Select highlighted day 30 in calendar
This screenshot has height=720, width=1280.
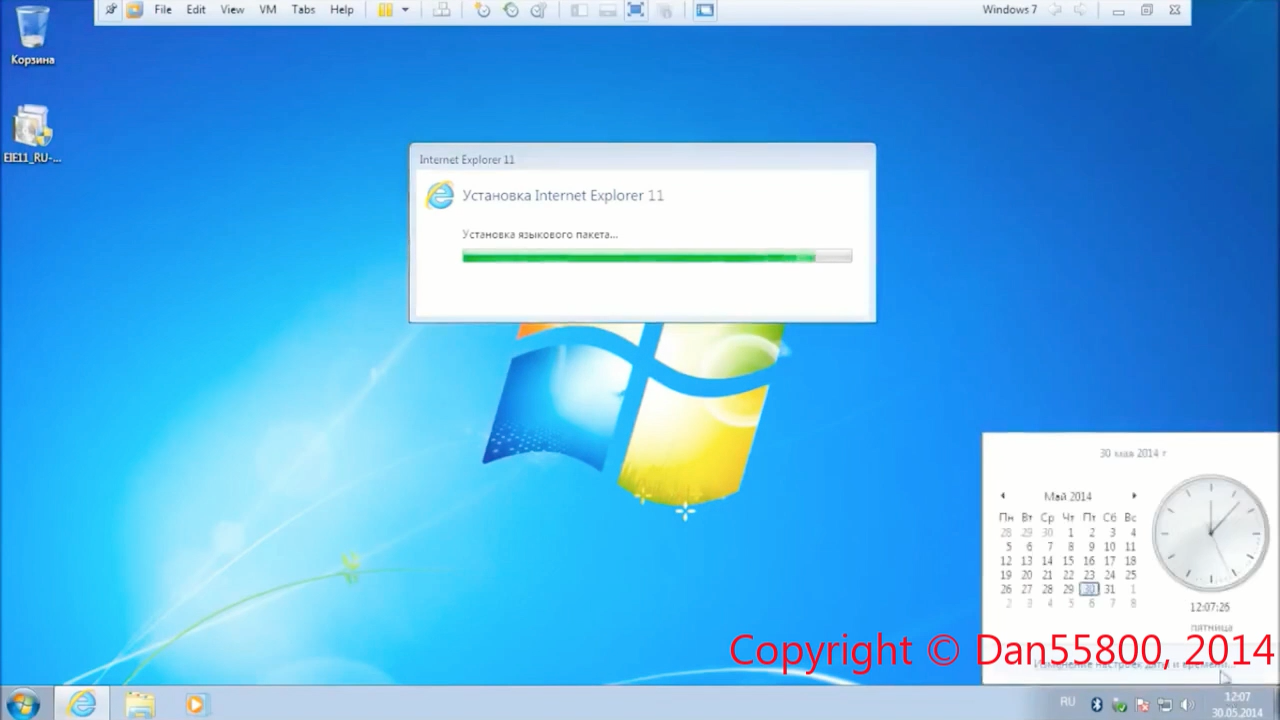[1089, 589]
